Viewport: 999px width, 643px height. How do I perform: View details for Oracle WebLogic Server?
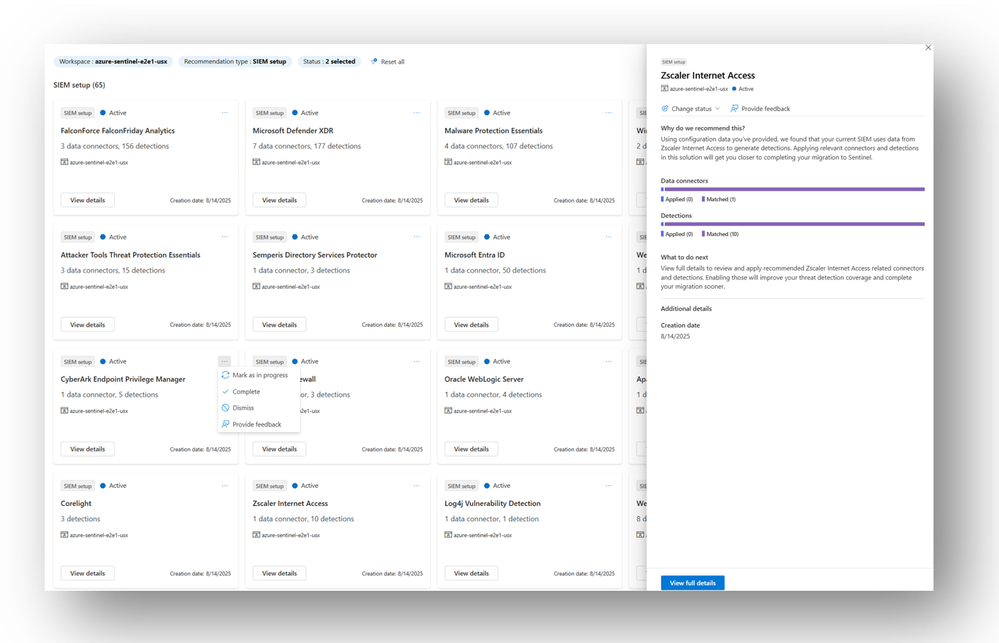point(471,449)
